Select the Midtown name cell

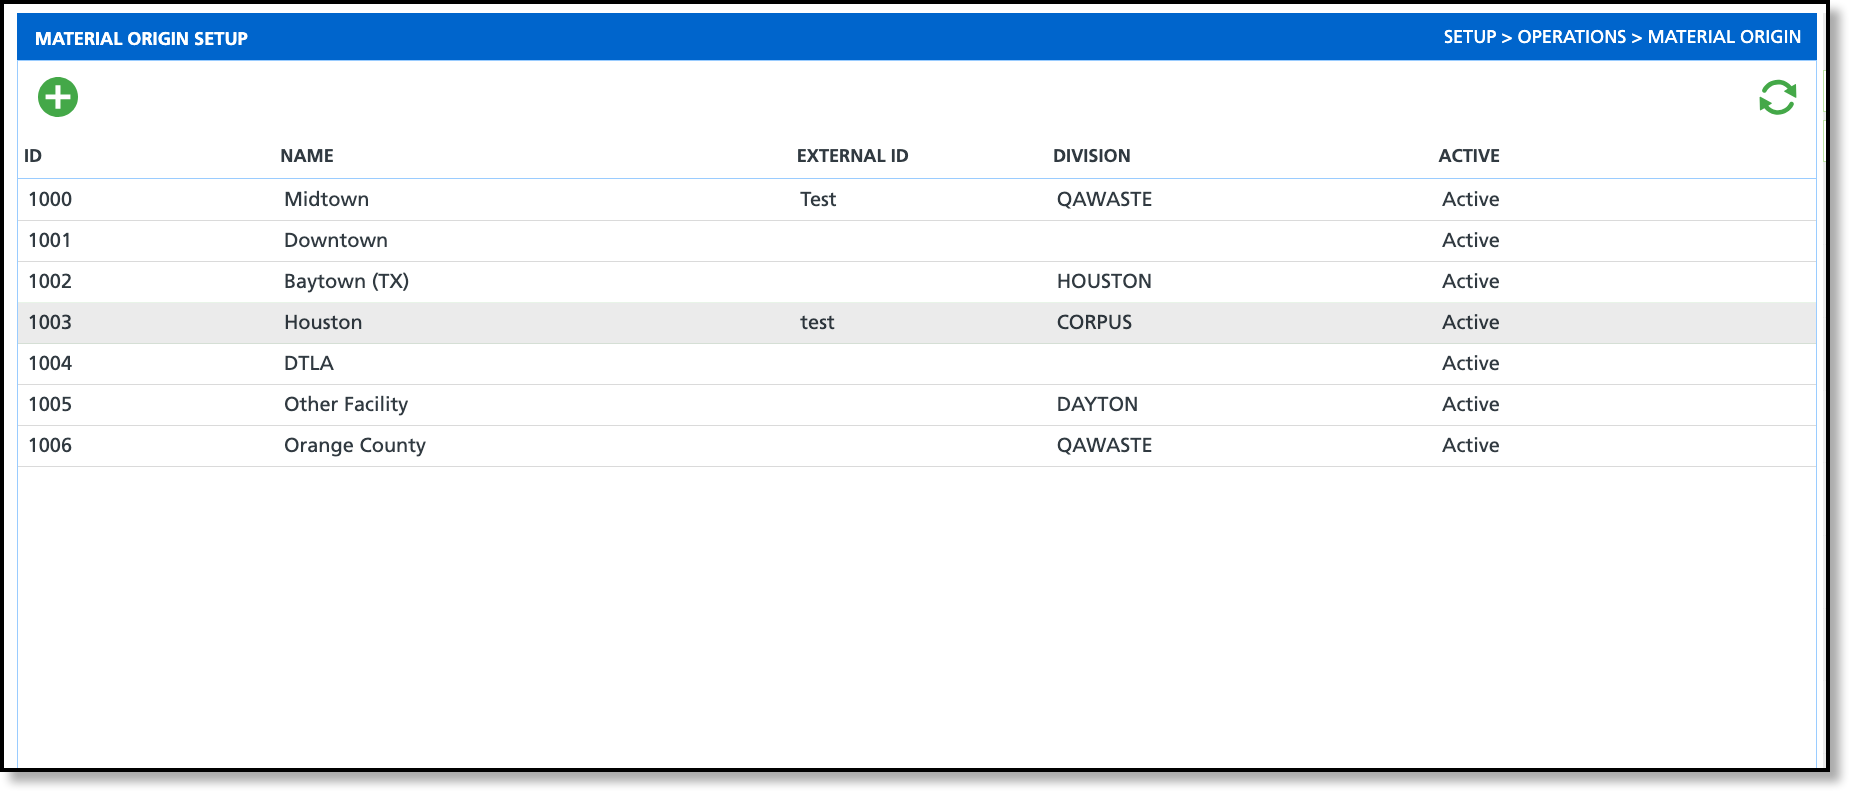tap(327, 199)
